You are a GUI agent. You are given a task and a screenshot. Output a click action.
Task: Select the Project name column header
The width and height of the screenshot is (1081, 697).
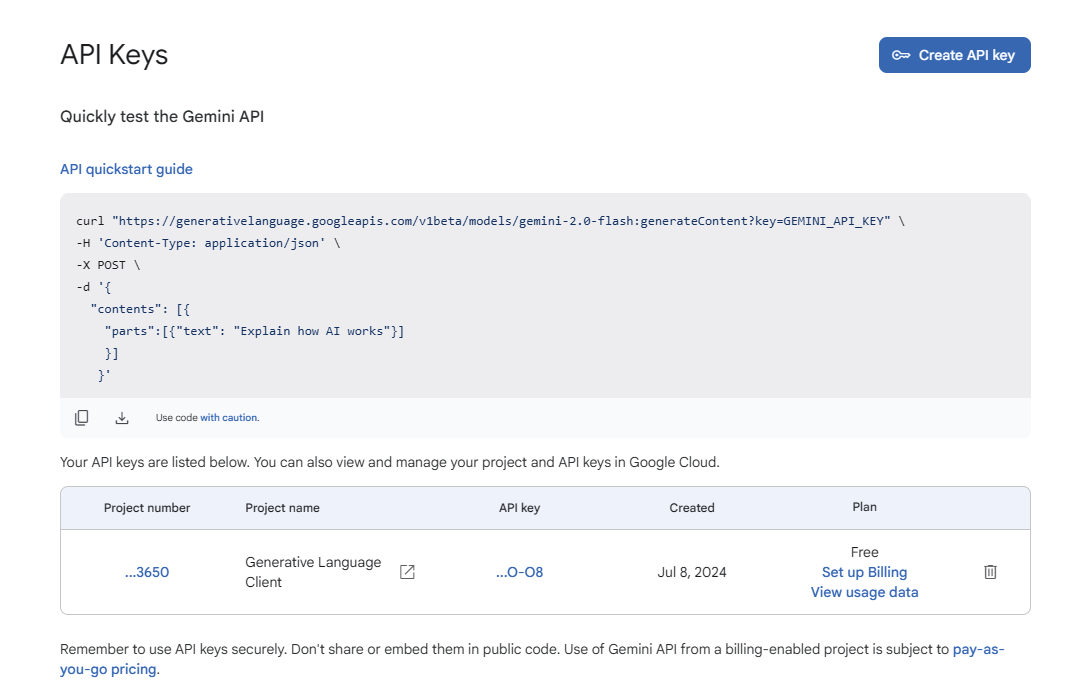(283, 508)
